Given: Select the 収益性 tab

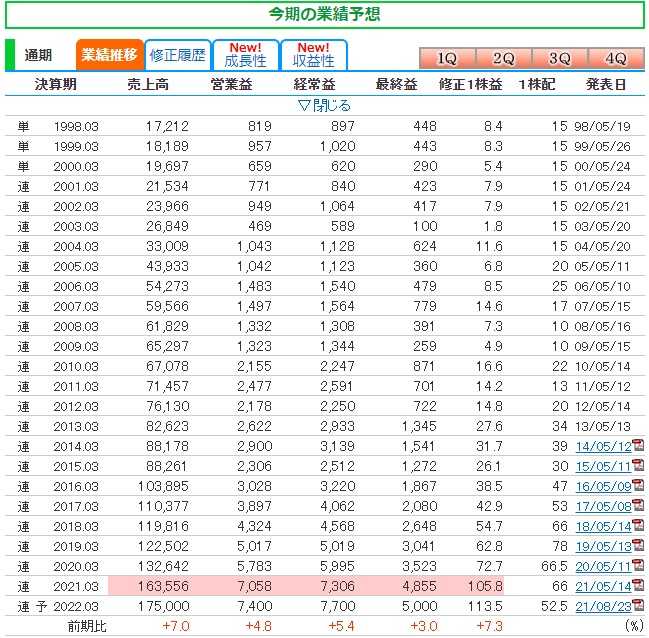Looking at the screenshot, I should pyautogui.click(x=313, y=55).
